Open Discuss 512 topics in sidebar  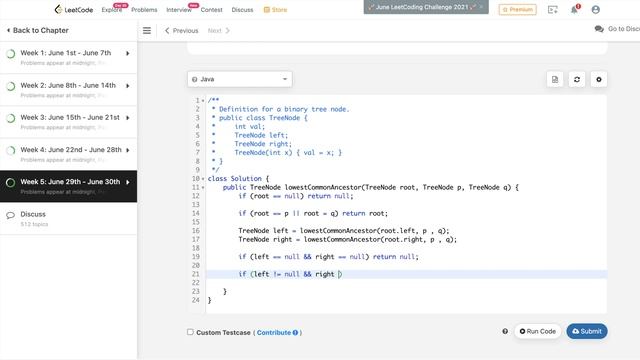point(69,218)
